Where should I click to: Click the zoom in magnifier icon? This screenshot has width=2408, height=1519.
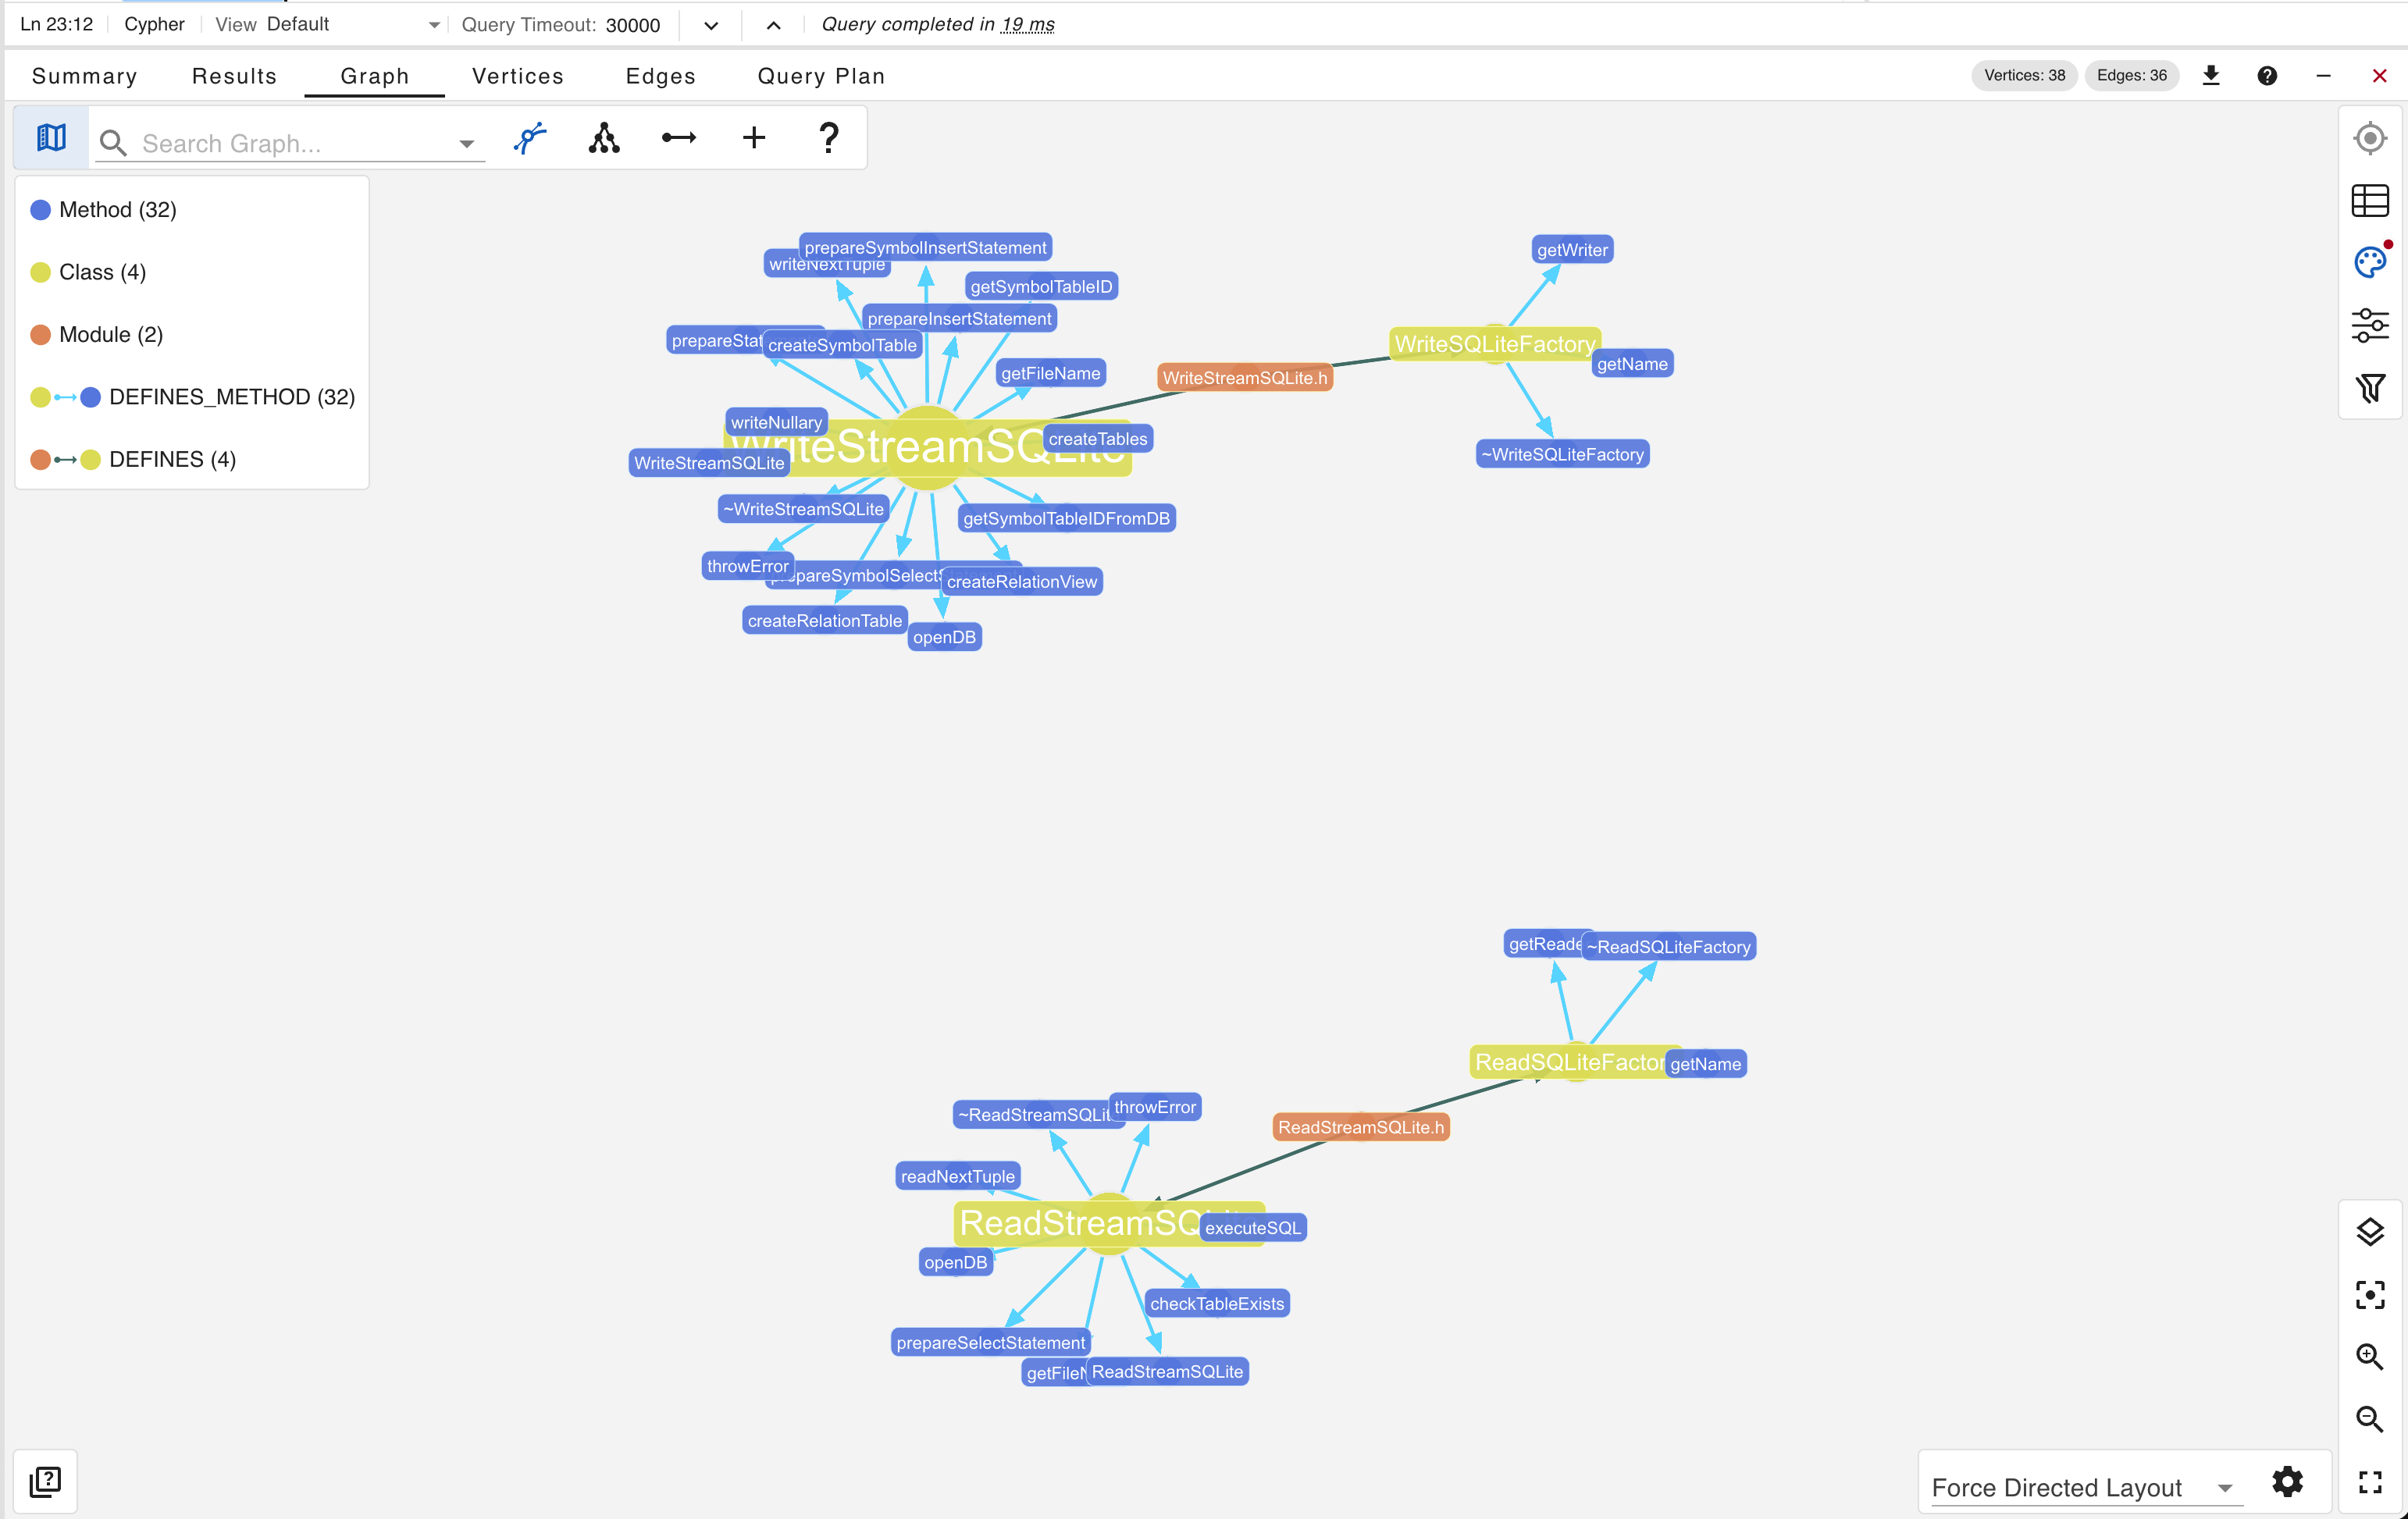tap(2370, 1356)
